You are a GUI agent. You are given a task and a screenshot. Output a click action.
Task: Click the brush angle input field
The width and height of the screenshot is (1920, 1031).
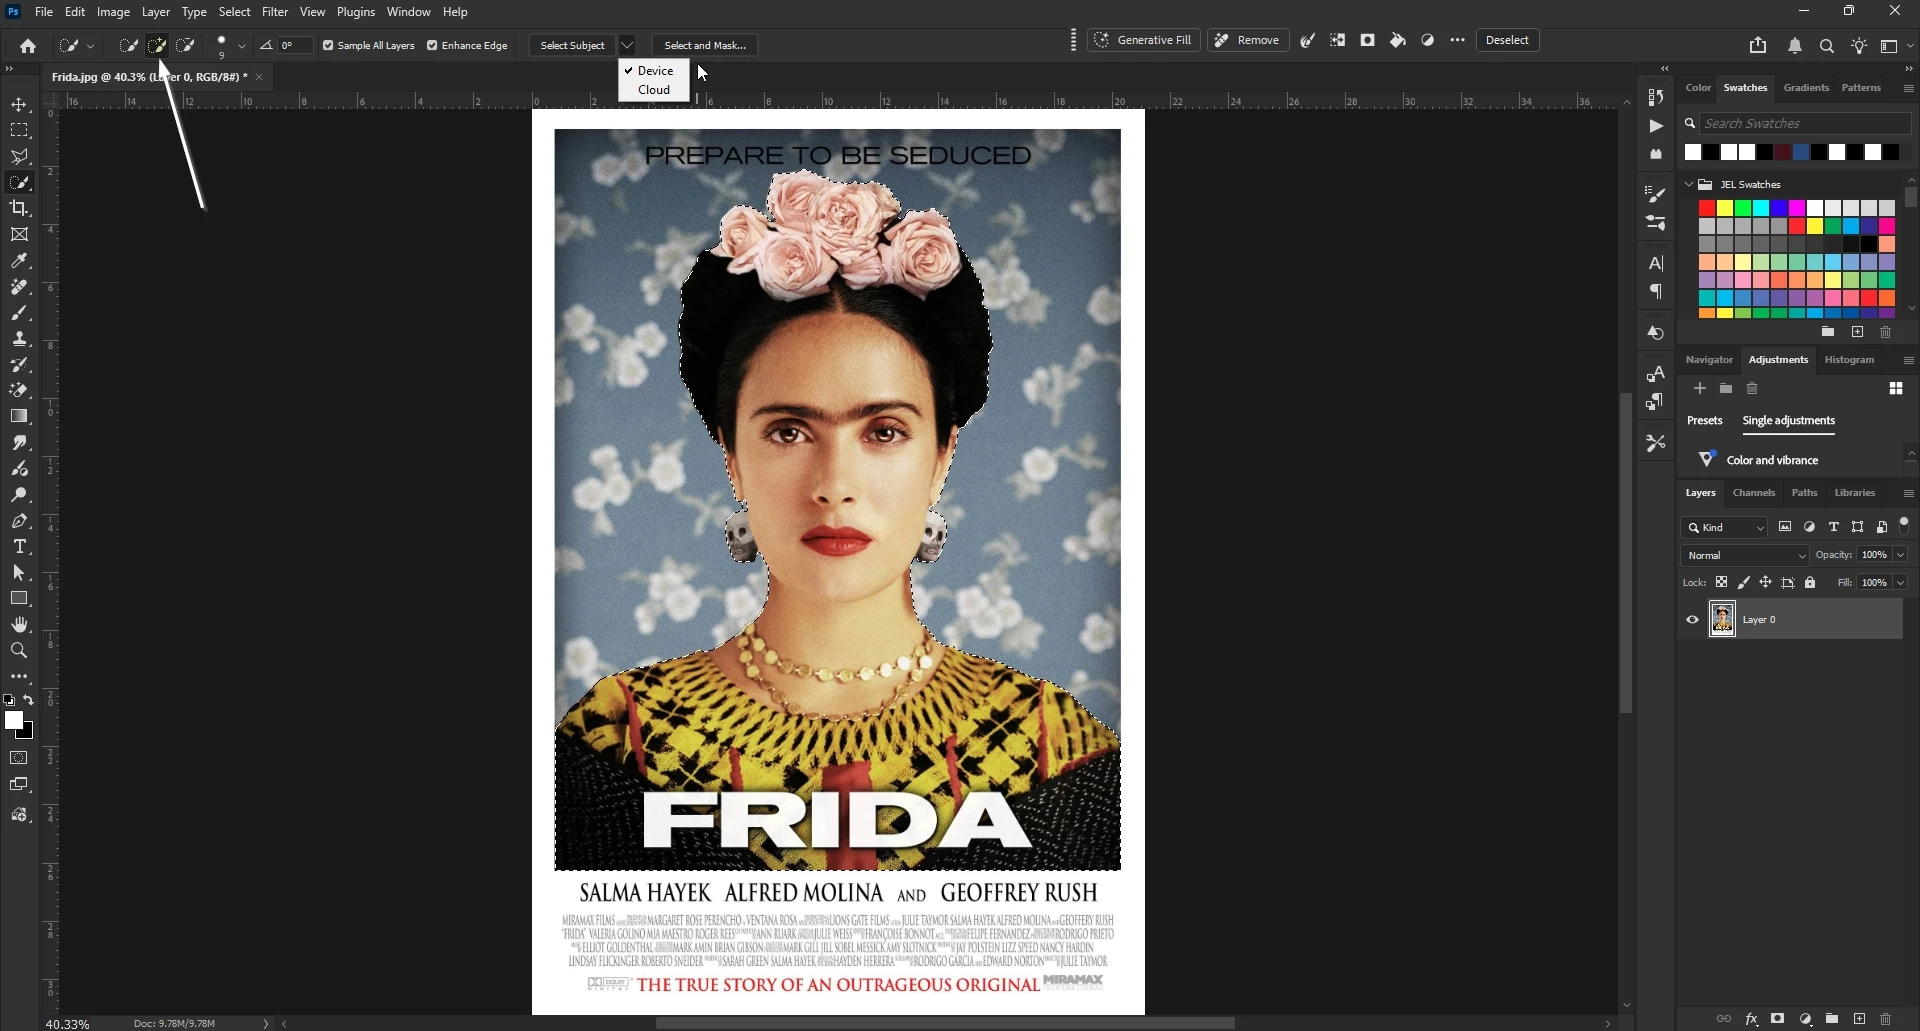295,46
